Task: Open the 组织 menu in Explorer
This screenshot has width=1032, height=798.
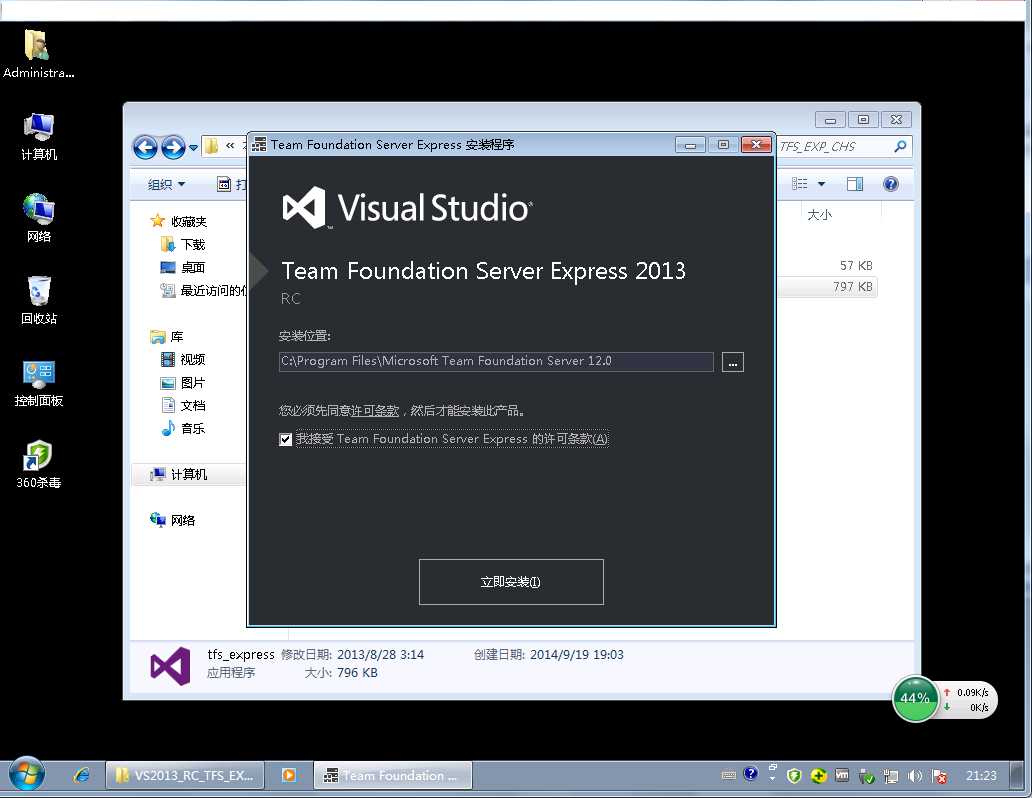Action: coord(167,184)
